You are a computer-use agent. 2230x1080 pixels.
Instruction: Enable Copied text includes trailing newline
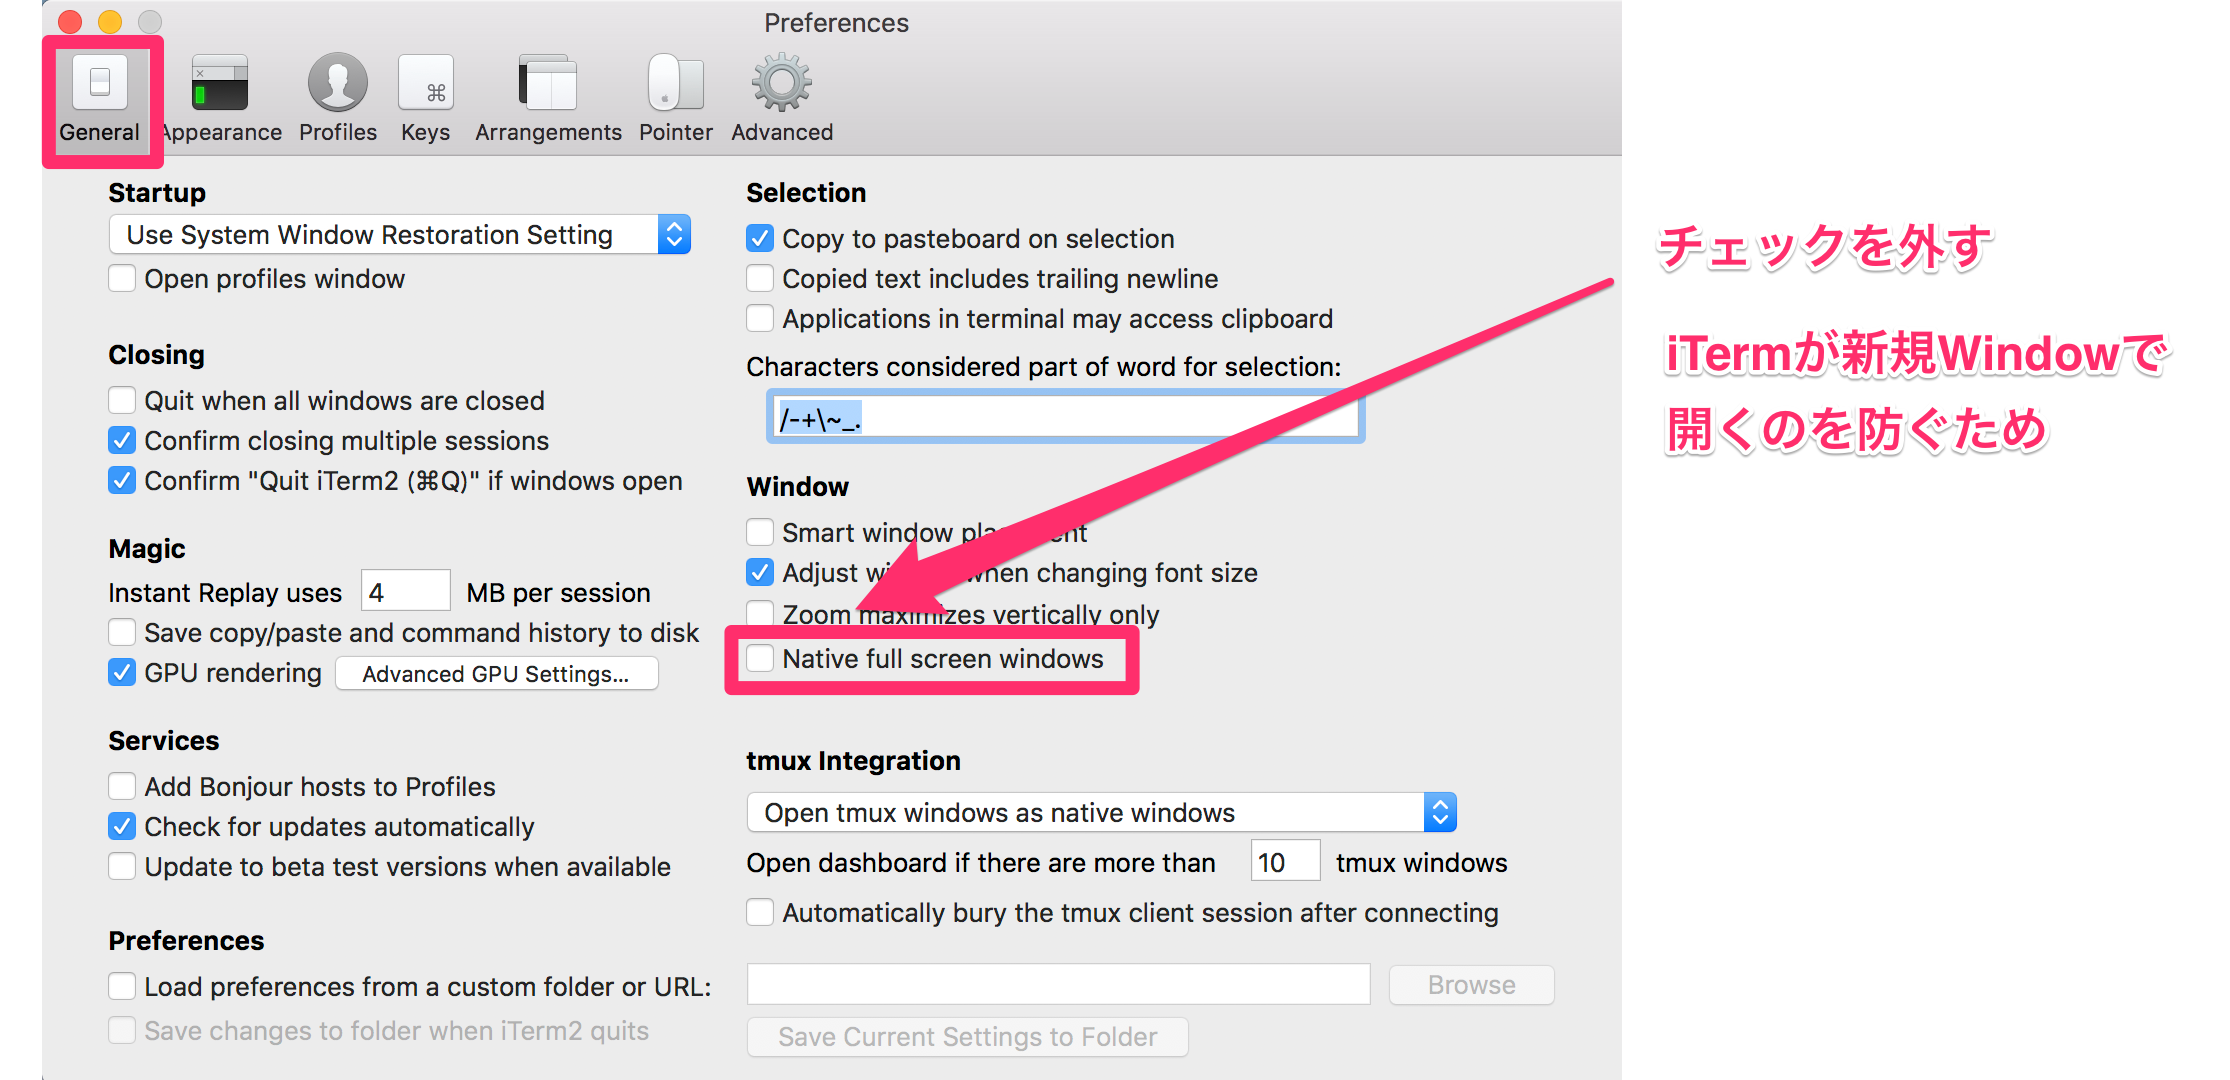click(x=760, y=278)
